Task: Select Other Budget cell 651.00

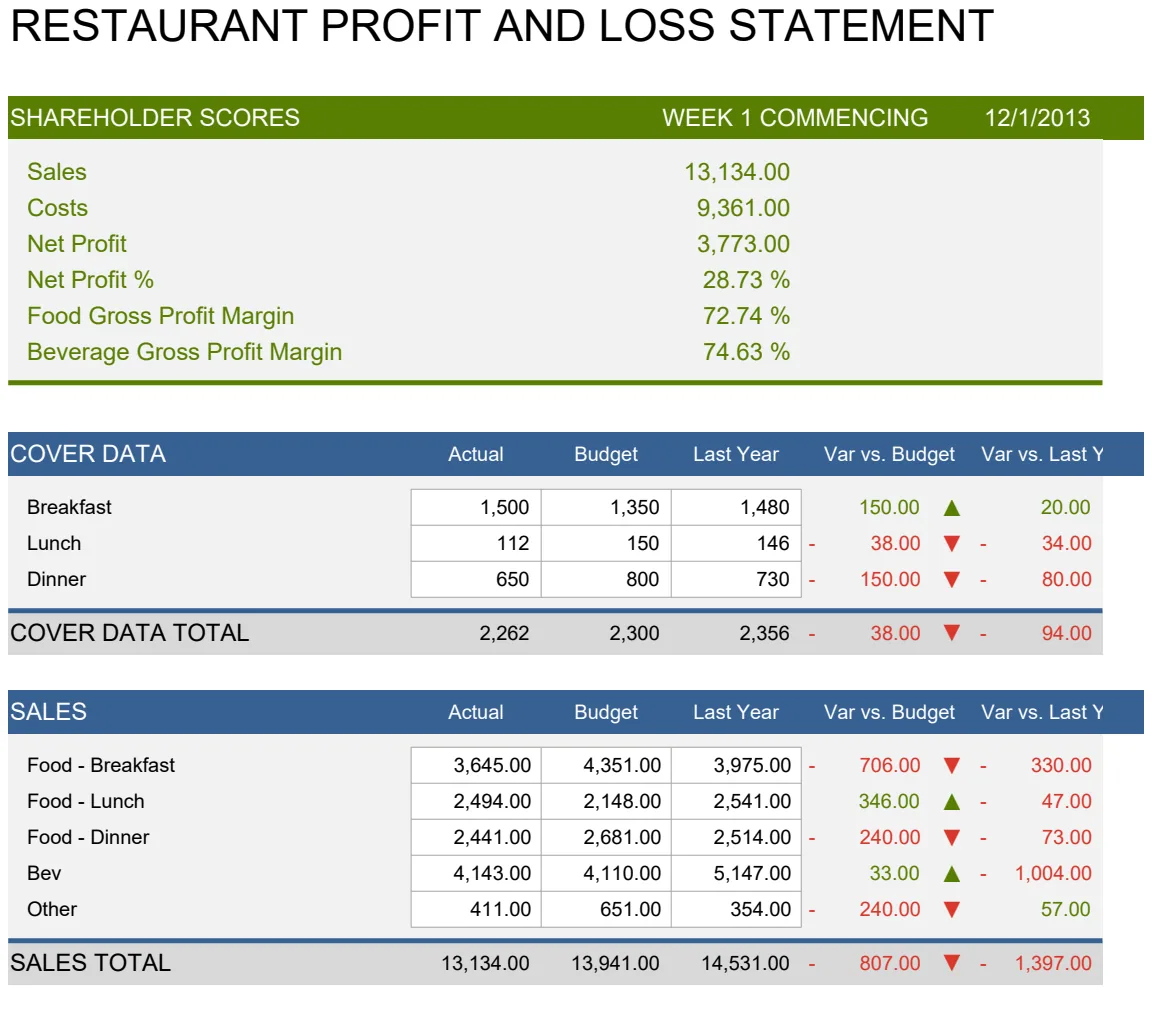Action: [x=606, y=909]
